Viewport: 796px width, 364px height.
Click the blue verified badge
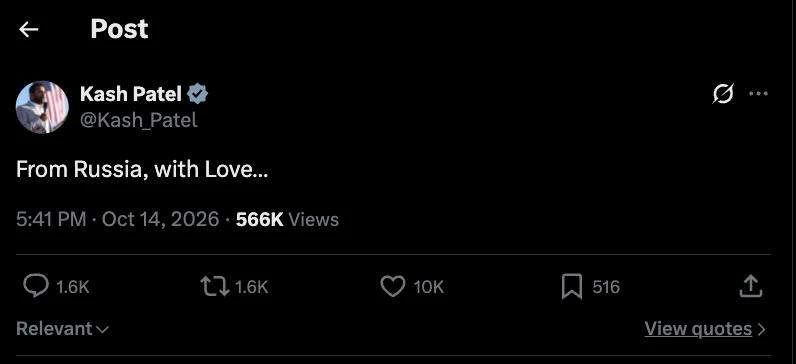(x=197, y=94)
